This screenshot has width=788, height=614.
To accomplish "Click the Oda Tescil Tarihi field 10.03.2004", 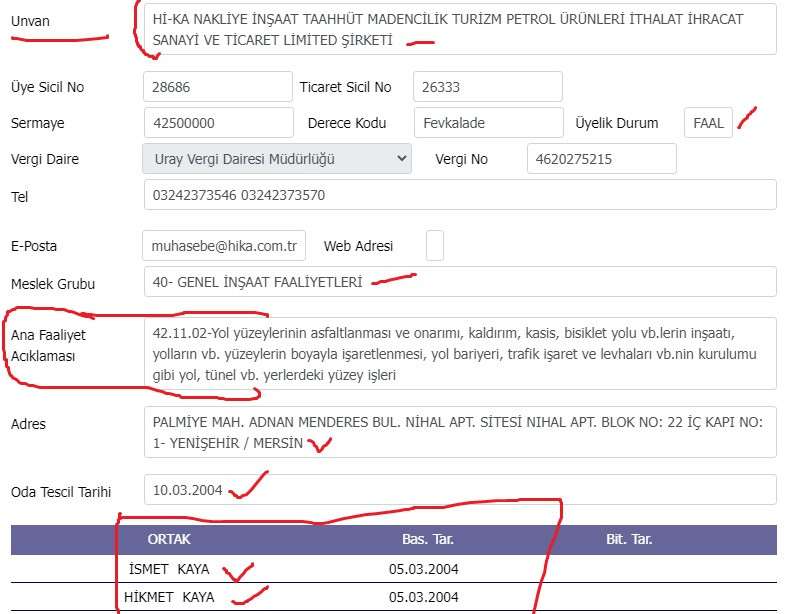I will (460, 489).
